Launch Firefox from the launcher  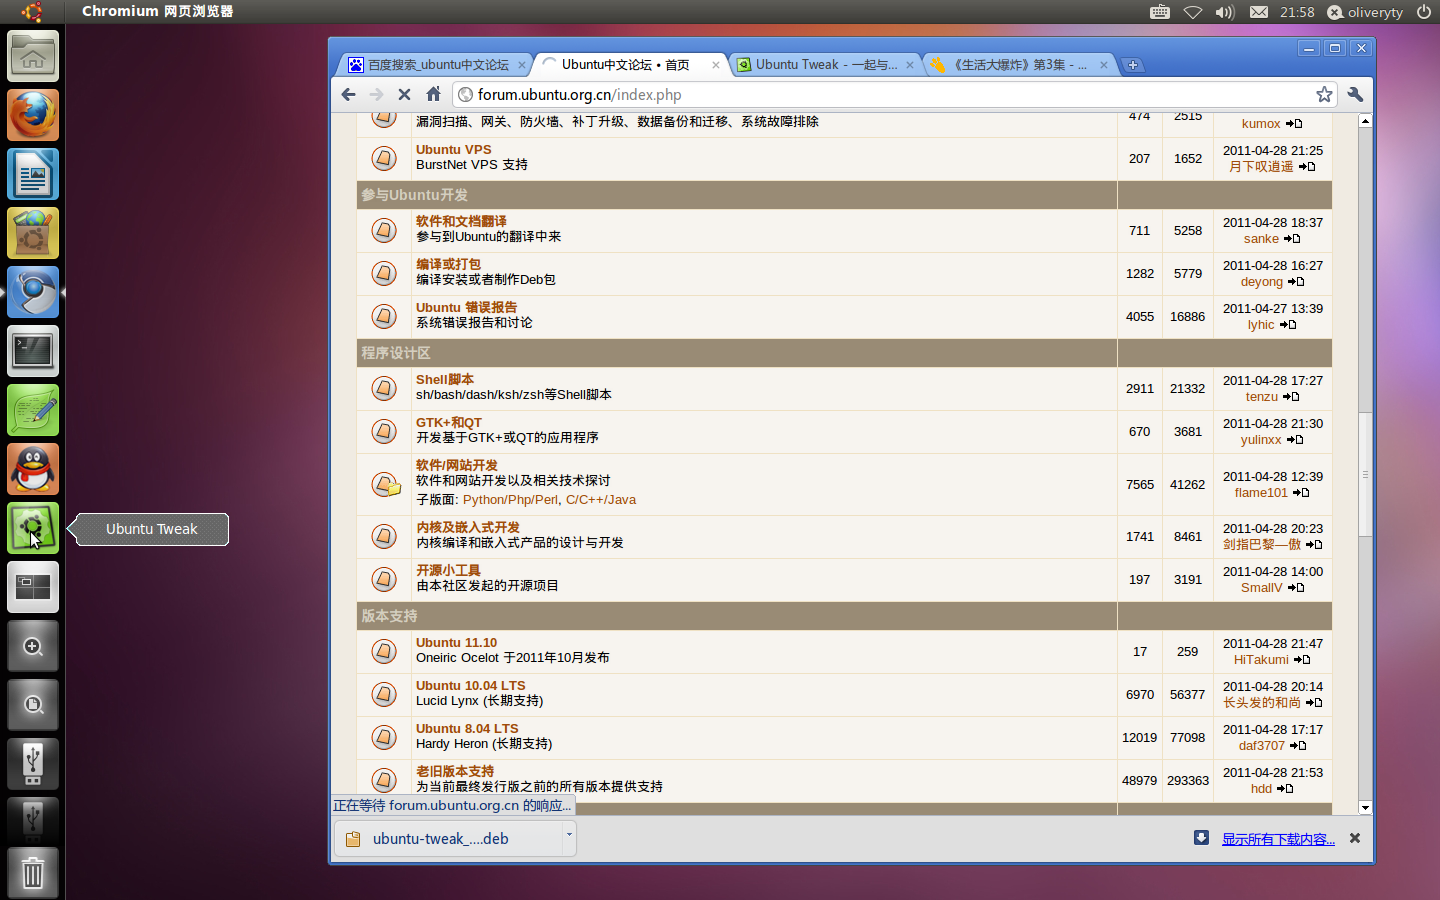coord(33,116)
